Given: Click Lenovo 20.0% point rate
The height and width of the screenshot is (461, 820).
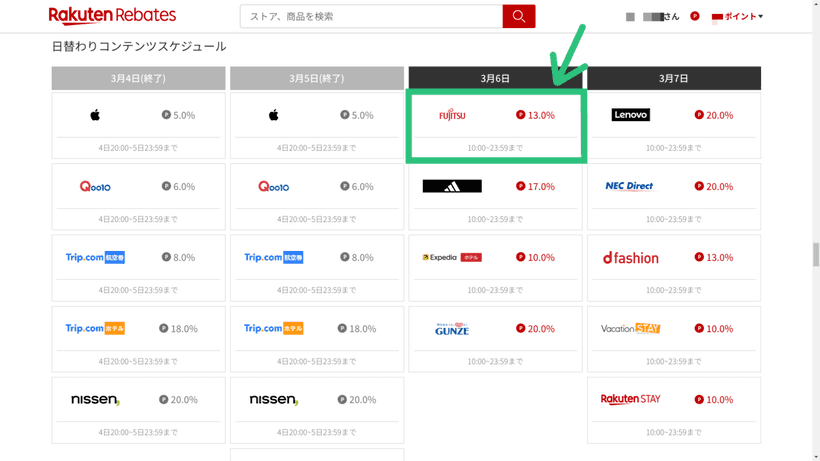Looking at the screenshot, I should [714, 115].
